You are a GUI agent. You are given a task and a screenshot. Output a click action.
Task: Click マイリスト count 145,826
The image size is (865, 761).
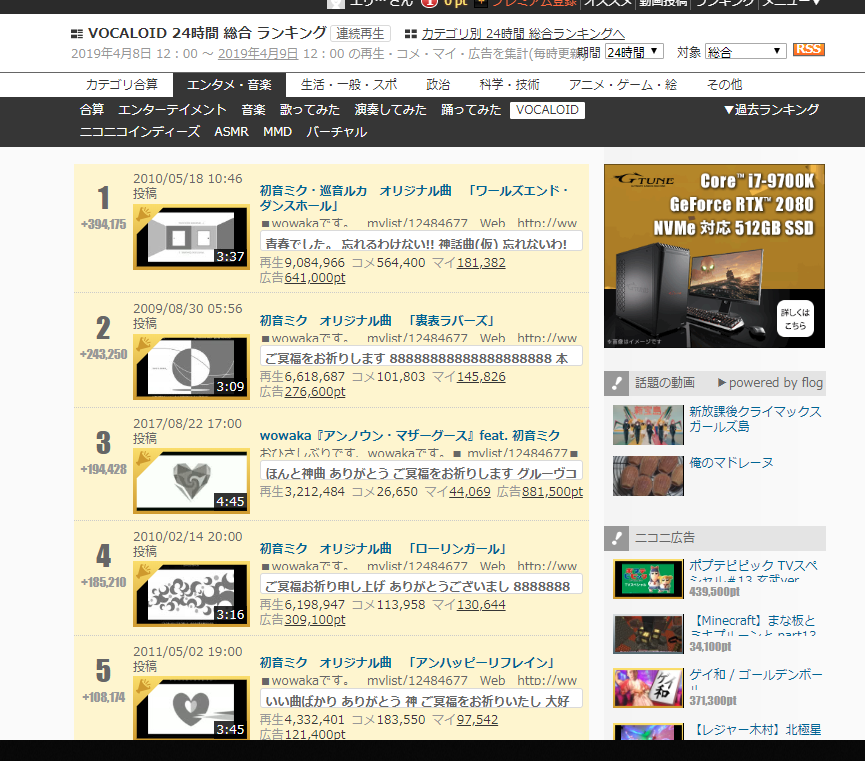tap(481, 376)
